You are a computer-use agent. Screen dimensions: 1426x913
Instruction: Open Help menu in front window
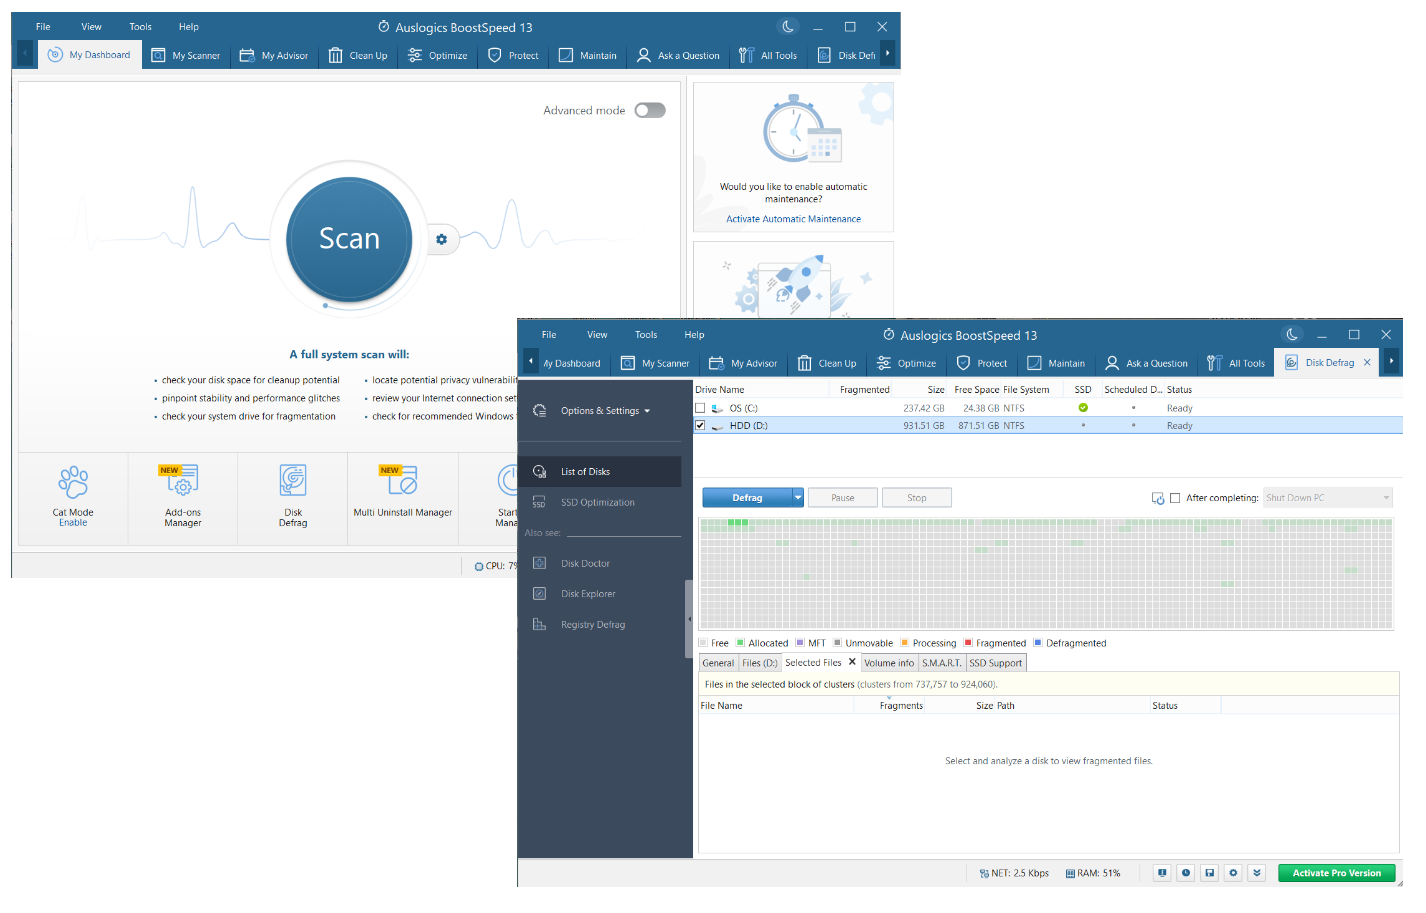(694, 335)
